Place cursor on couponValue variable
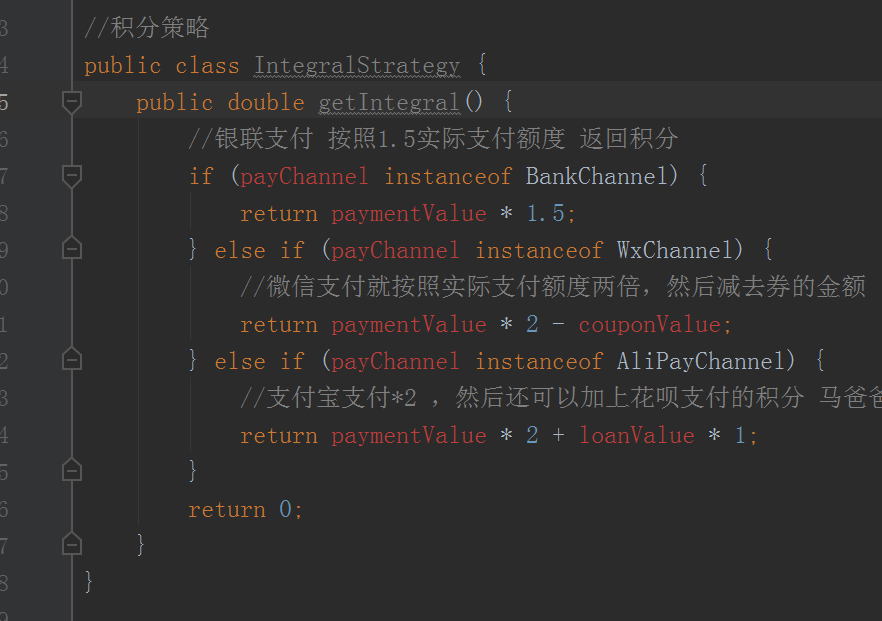This screenshot has height=621, width=882. [649, 324]
